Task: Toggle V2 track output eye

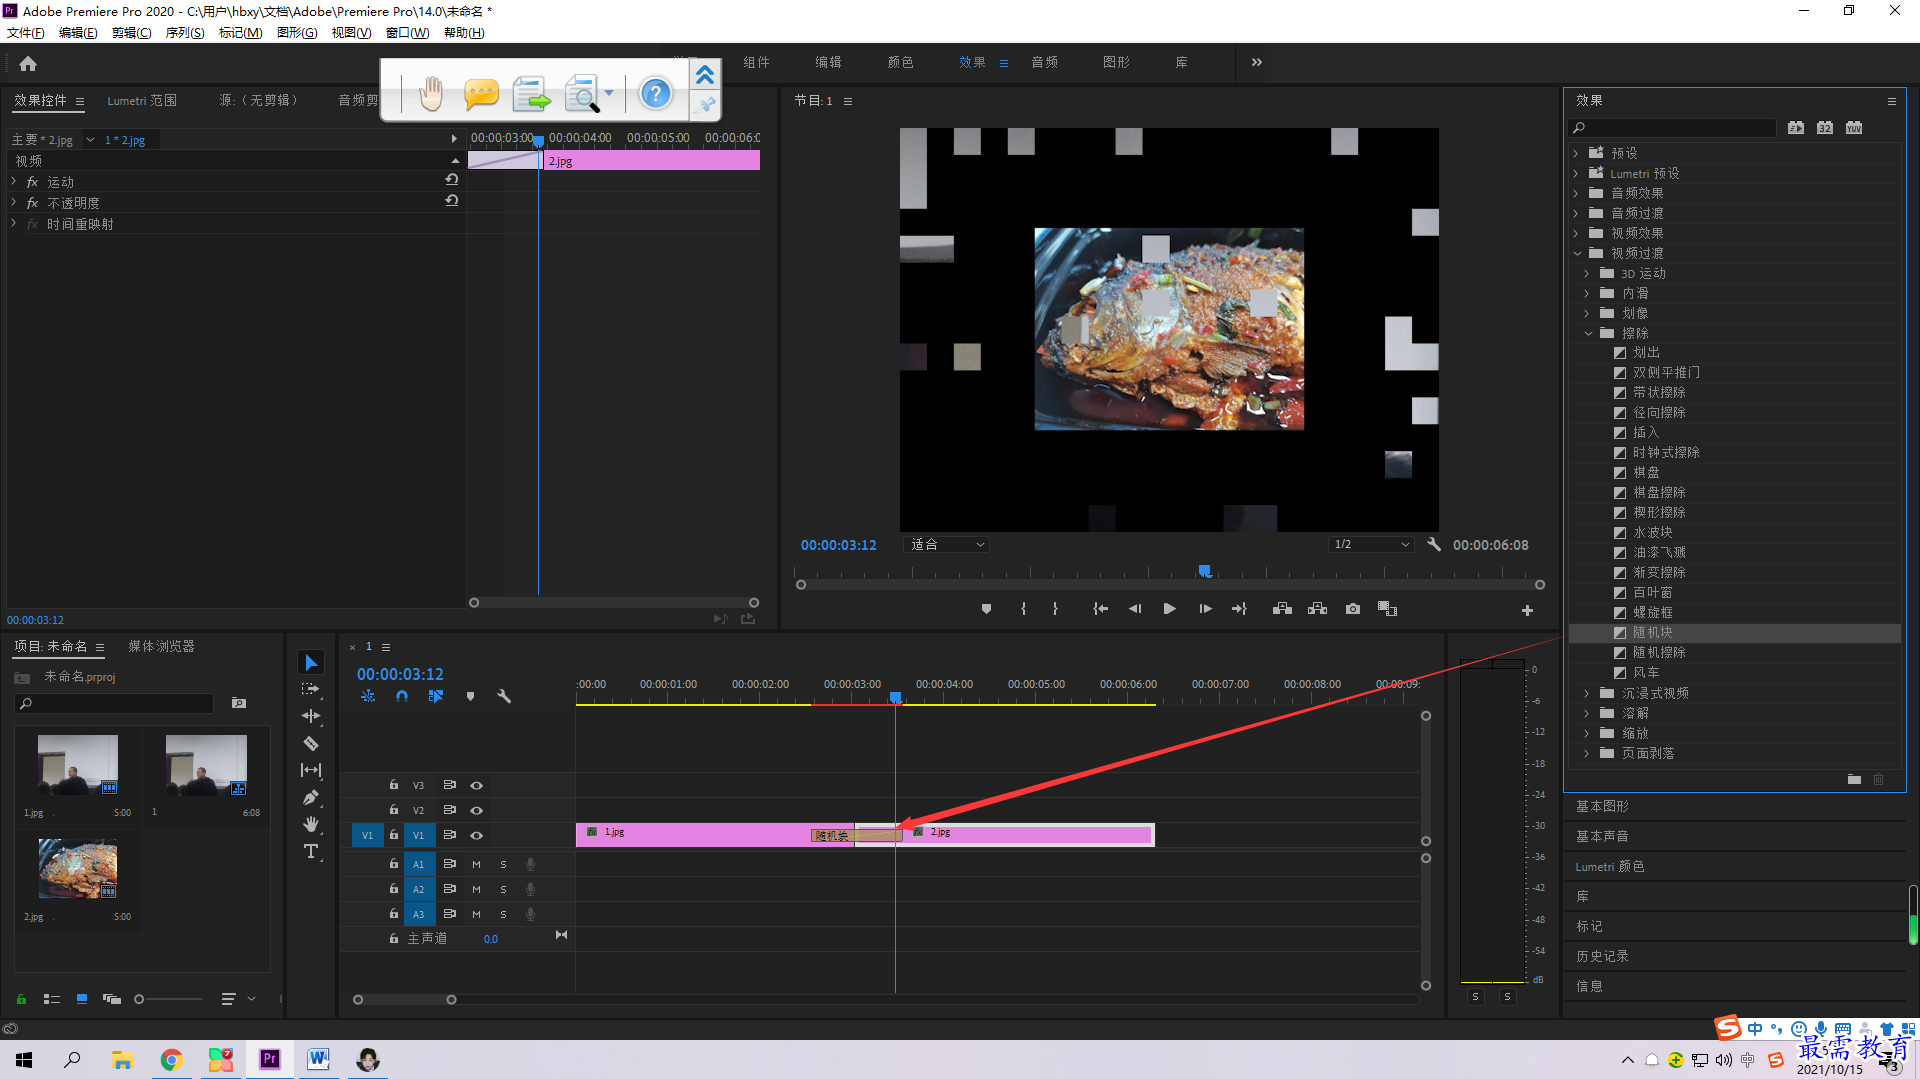Action: [x=477, y=810]
